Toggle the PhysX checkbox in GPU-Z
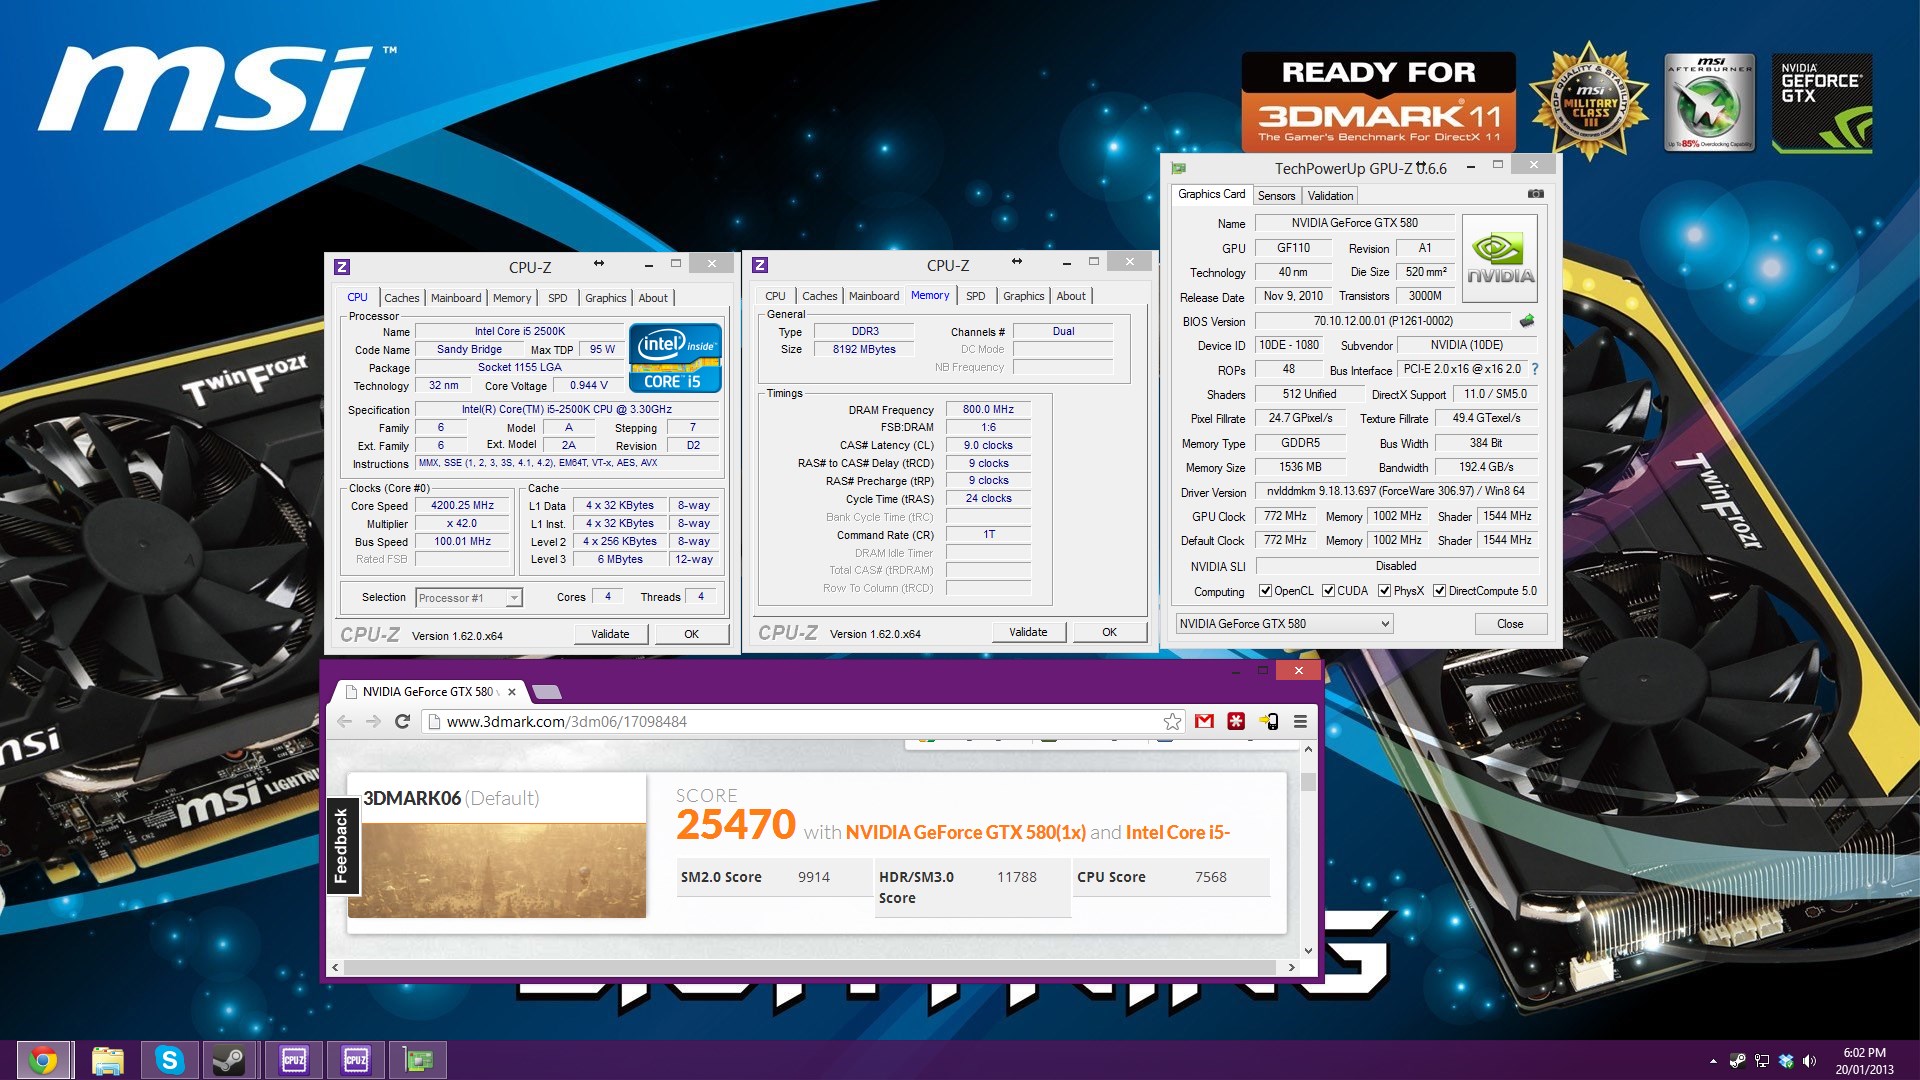 (1384, 591)
